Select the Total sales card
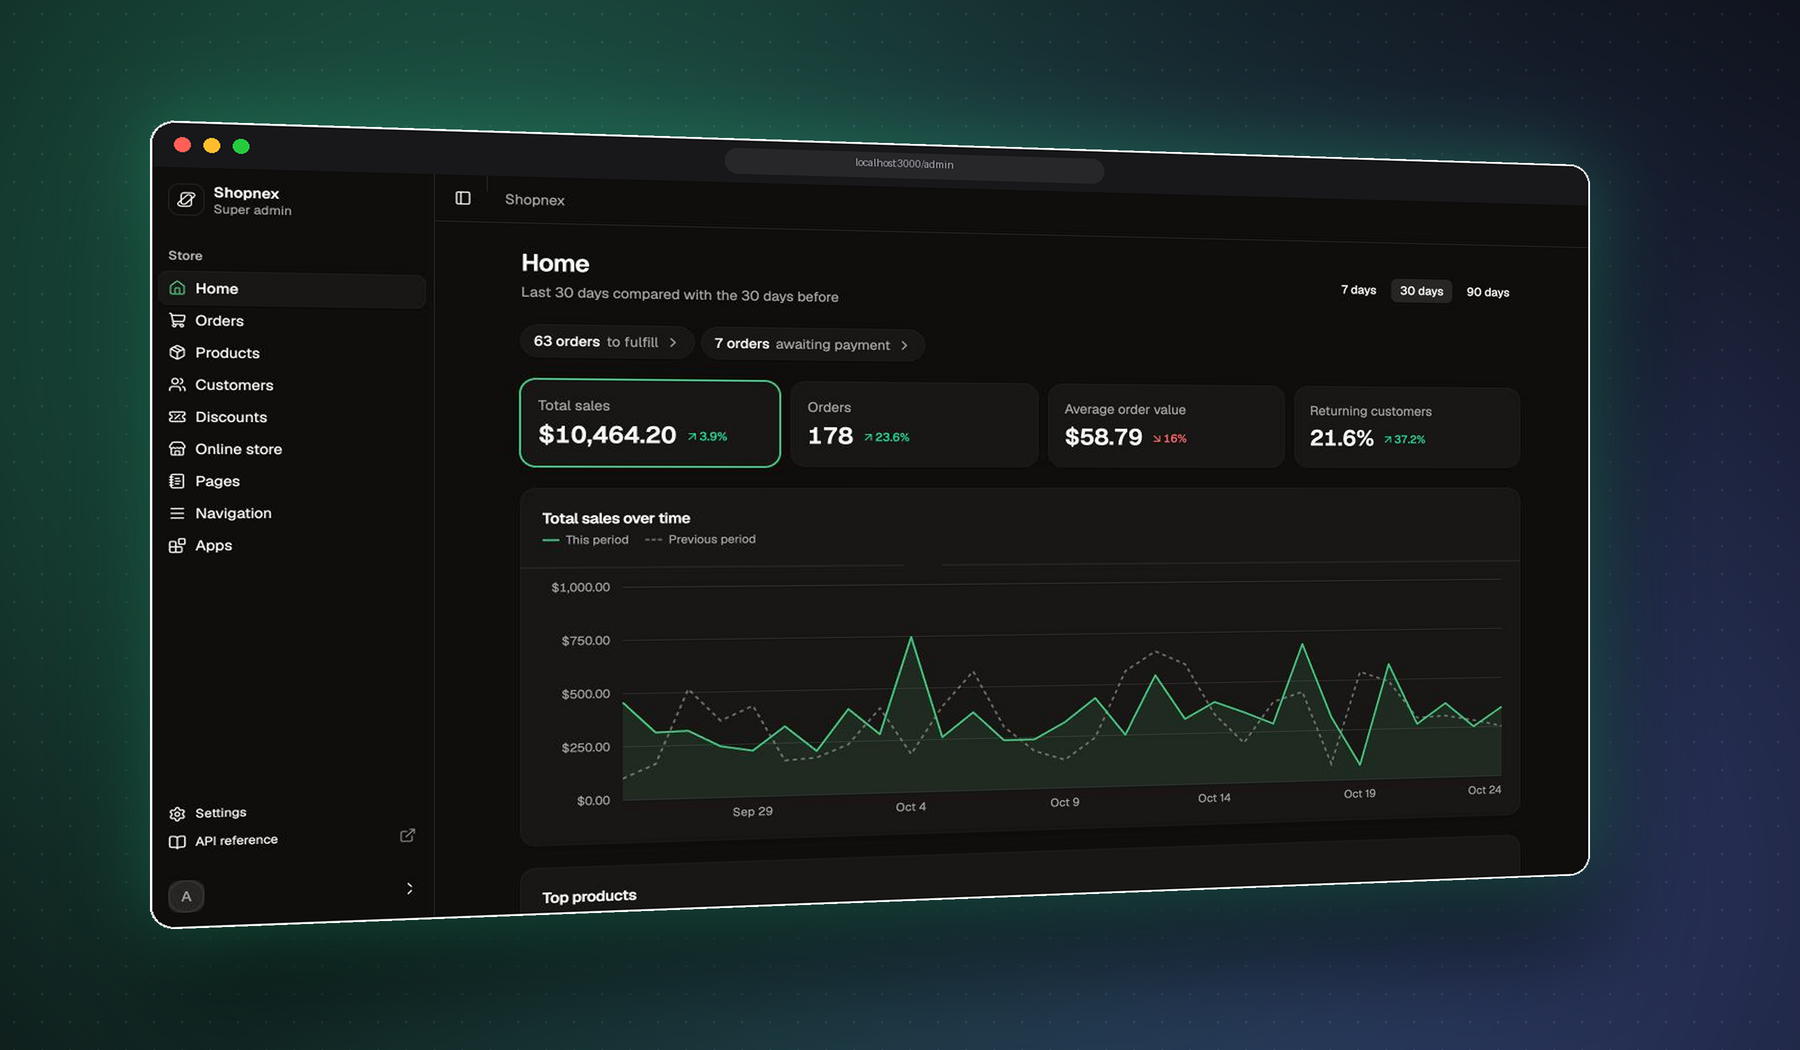Screen dimensions: 1800x1050 [x=650, y=423]
